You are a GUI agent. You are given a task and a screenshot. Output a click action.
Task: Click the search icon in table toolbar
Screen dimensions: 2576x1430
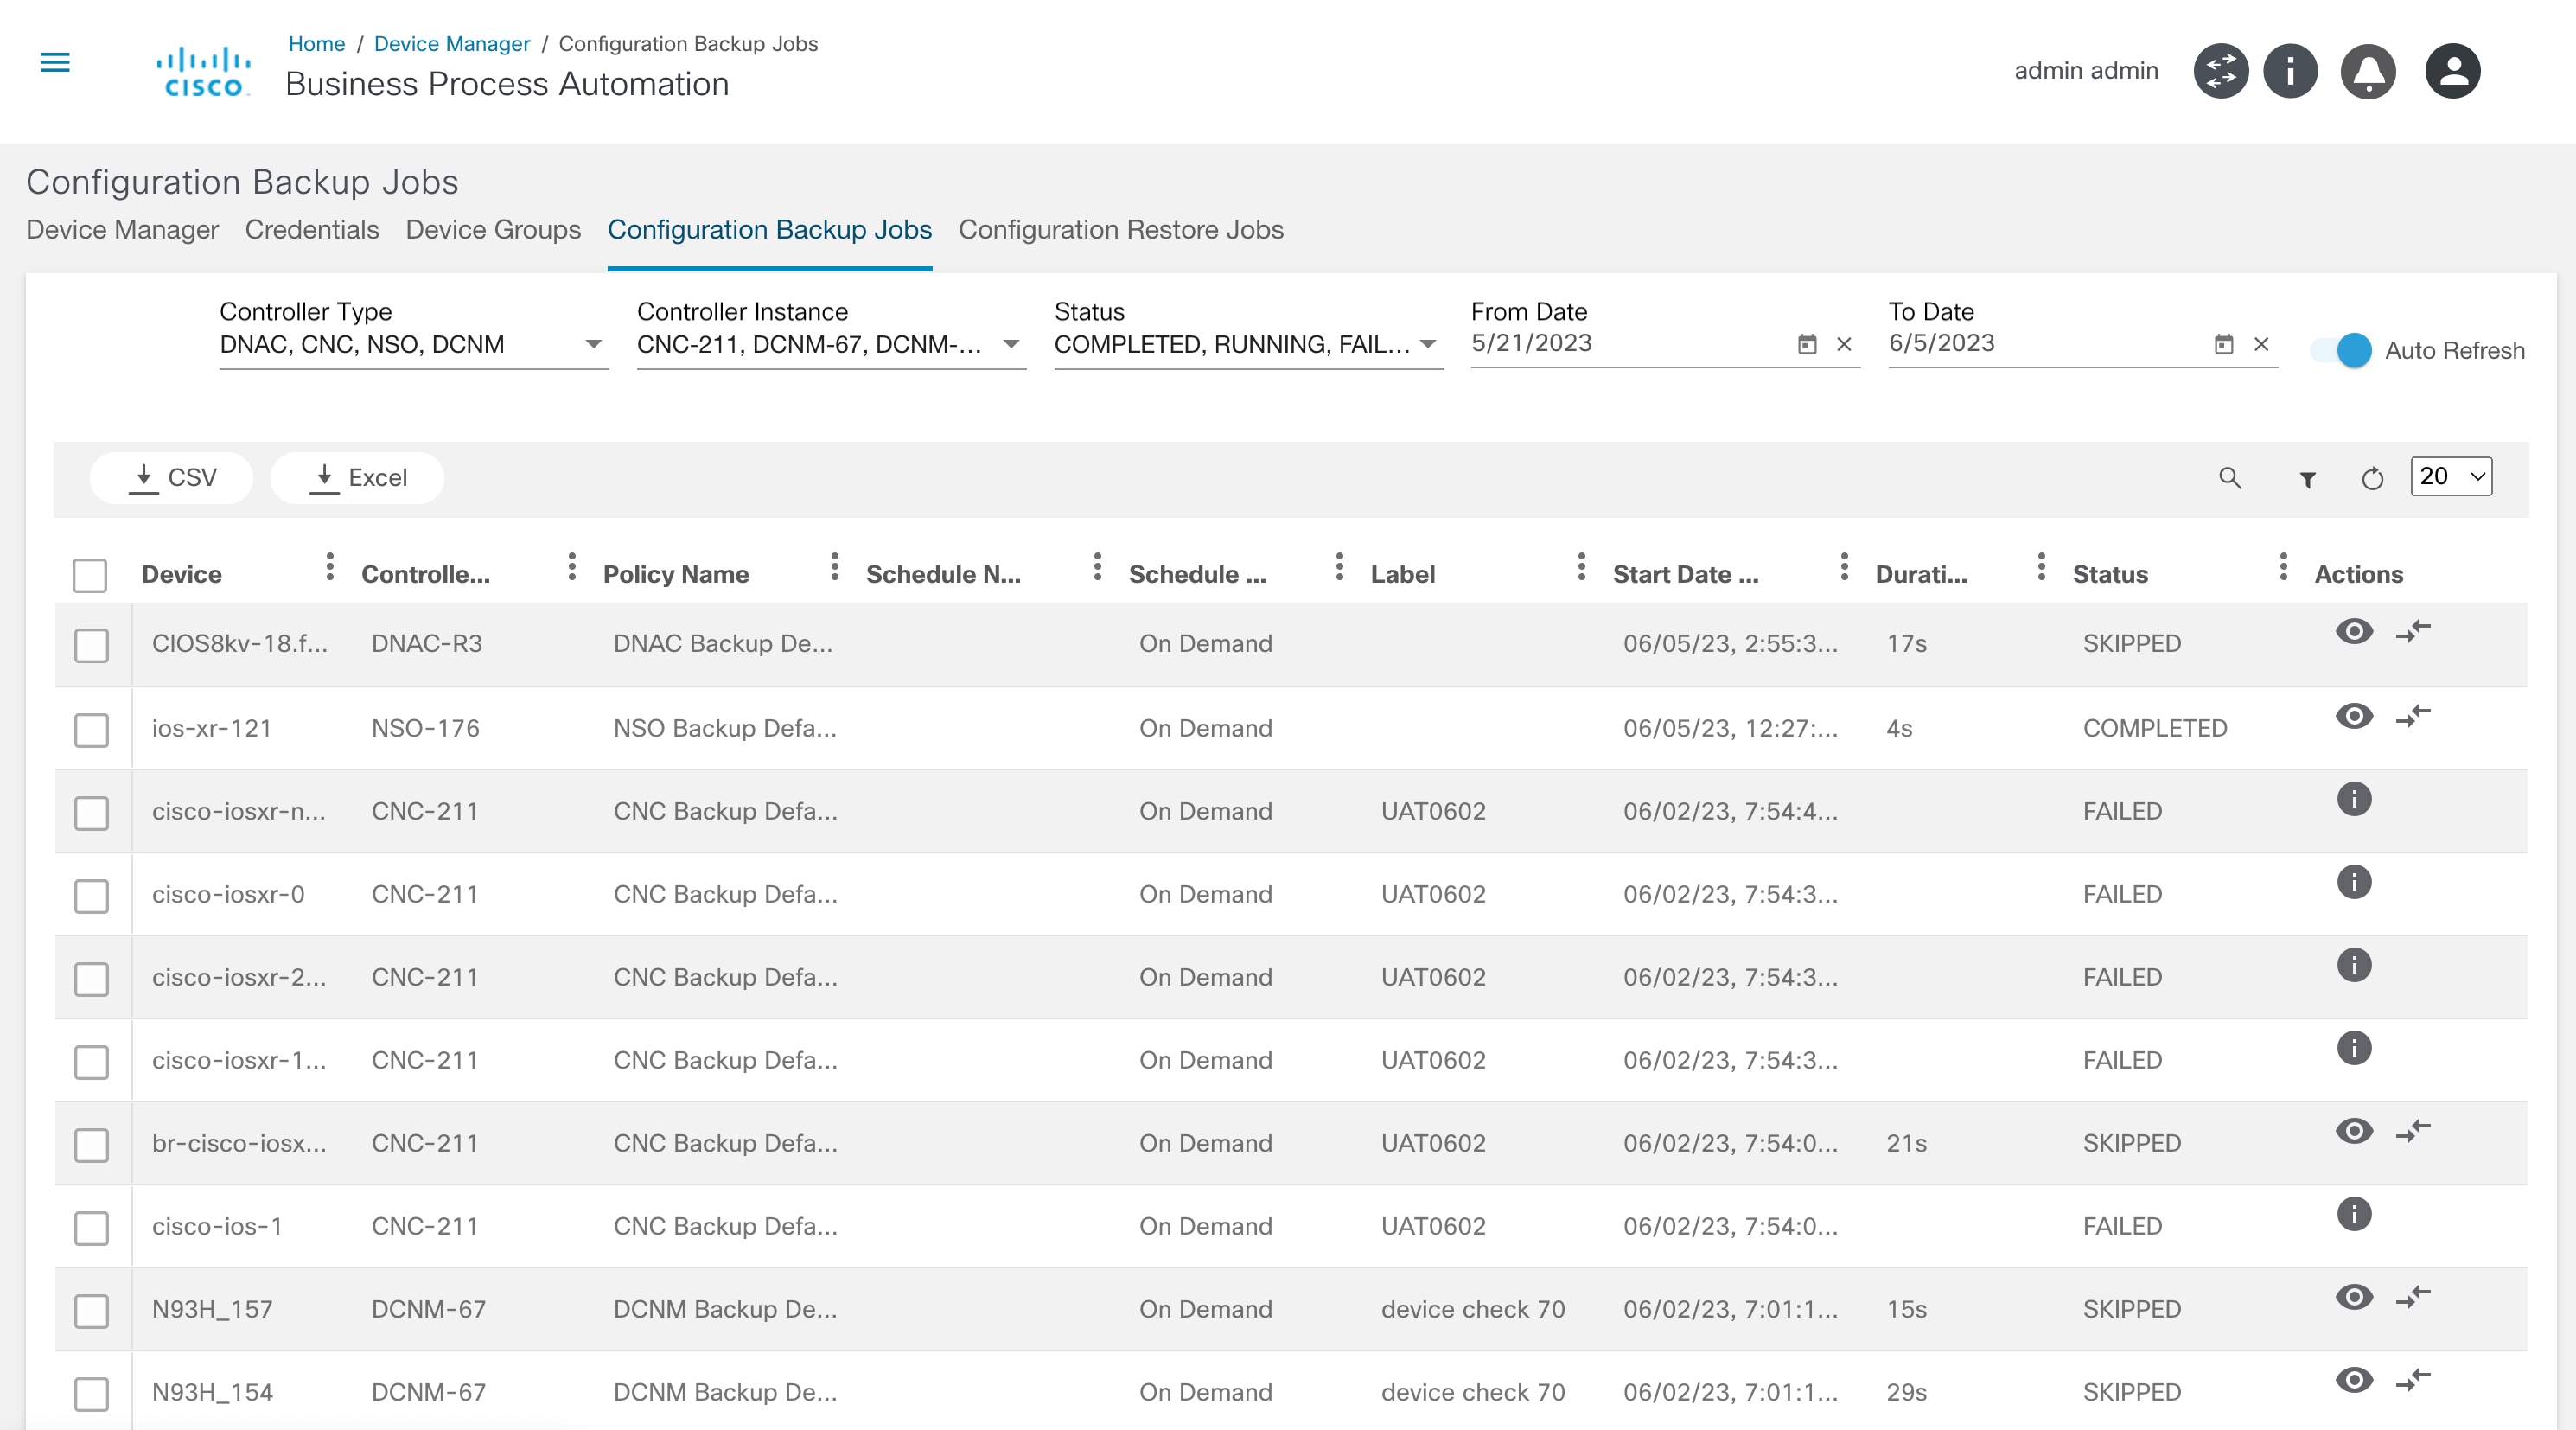[x=2229, y=478]
